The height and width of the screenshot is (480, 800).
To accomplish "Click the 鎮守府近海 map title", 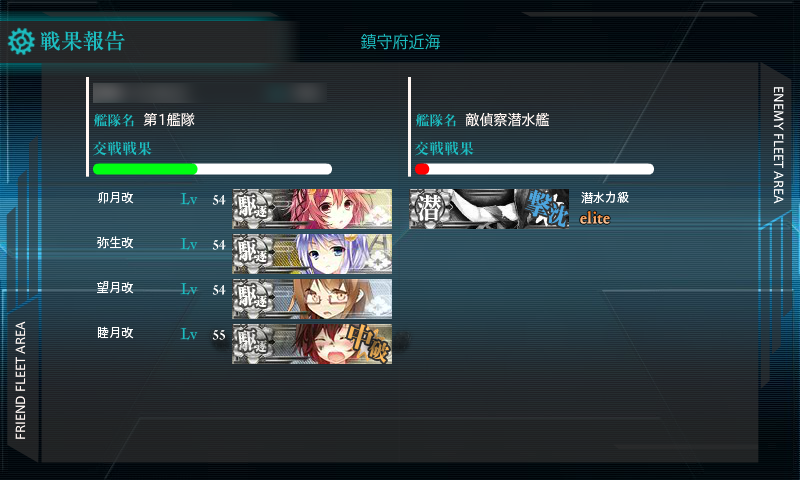I will click(x=401, y=42).
